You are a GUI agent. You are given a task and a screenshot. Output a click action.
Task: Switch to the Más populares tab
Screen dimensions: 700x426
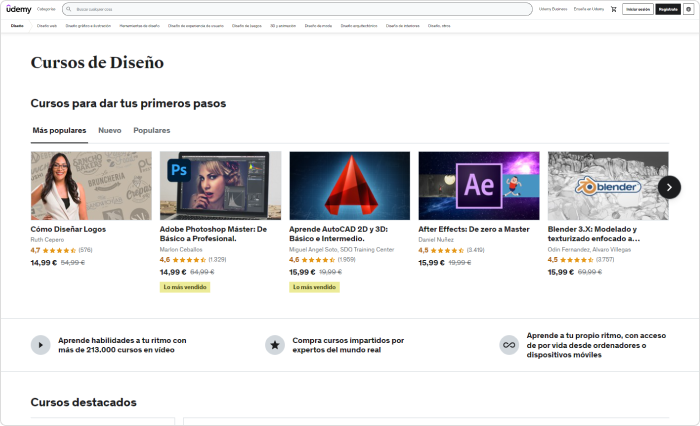(x=59, y=130)
